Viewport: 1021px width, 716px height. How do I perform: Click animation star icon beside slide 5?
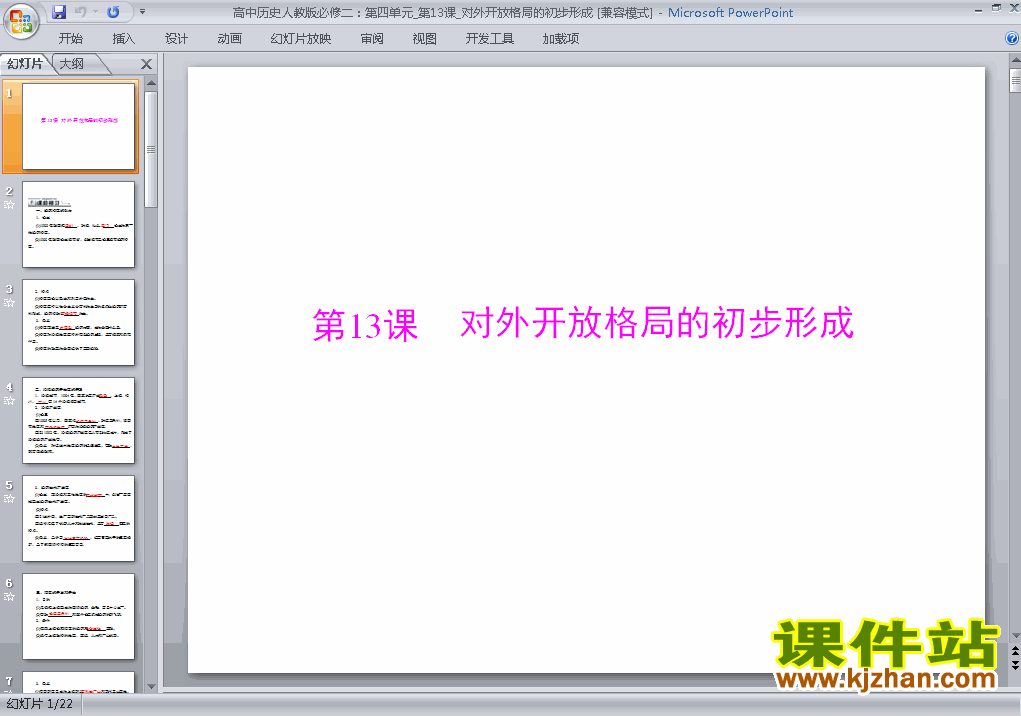click(x=9, y=499)
